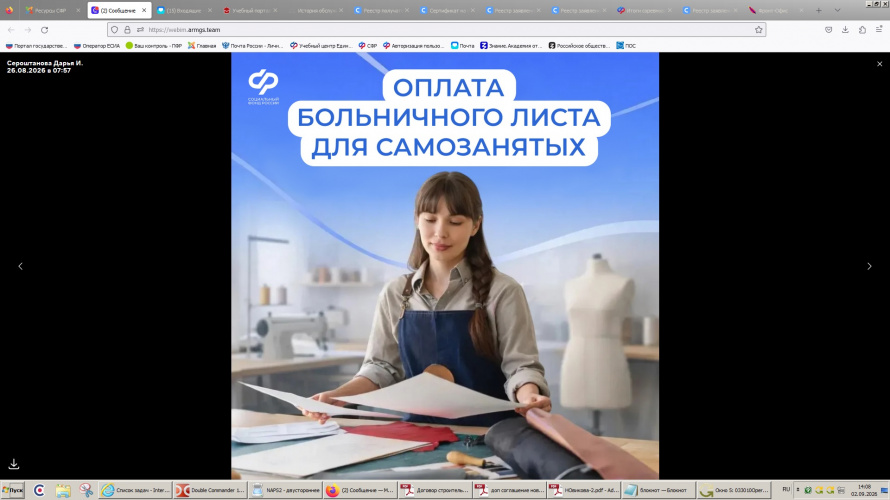The height and width of the screenshot is (500, 890).
Task: Switch to the Блокнот taskbar window
Action: [658, 490]
